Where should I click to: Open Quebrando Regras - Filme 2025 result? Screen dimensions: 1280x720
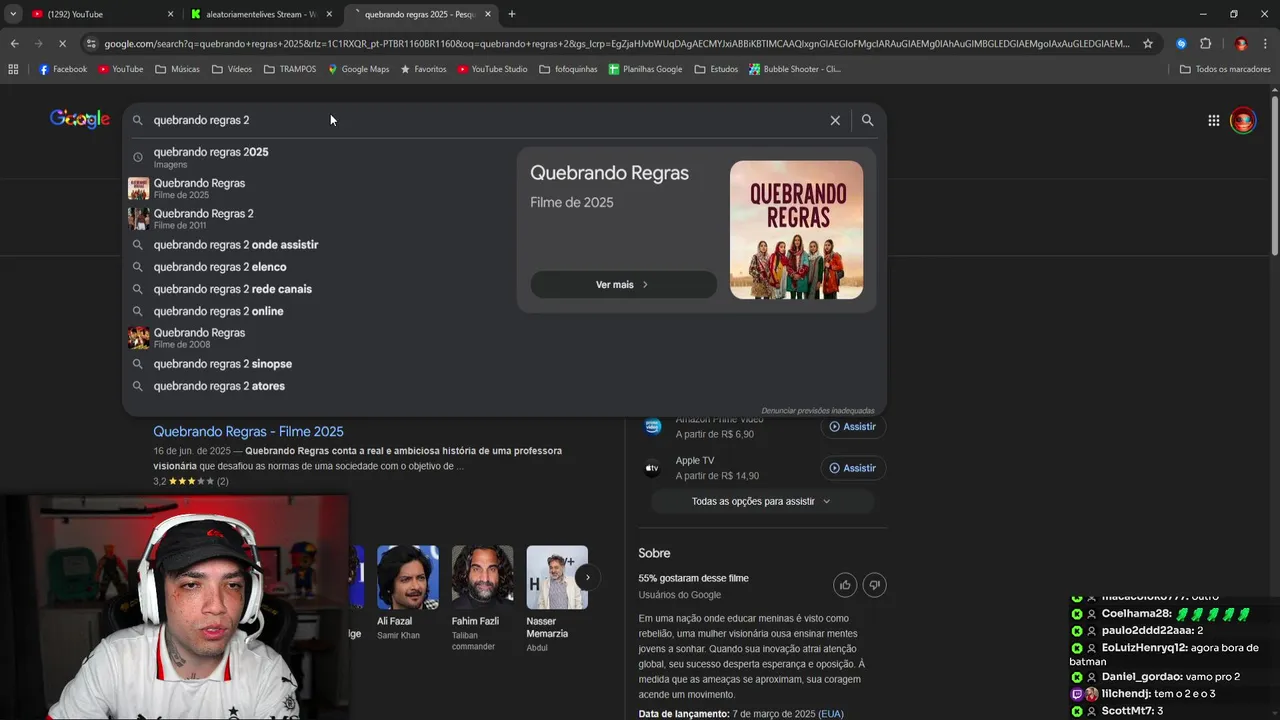pos(248,431)
